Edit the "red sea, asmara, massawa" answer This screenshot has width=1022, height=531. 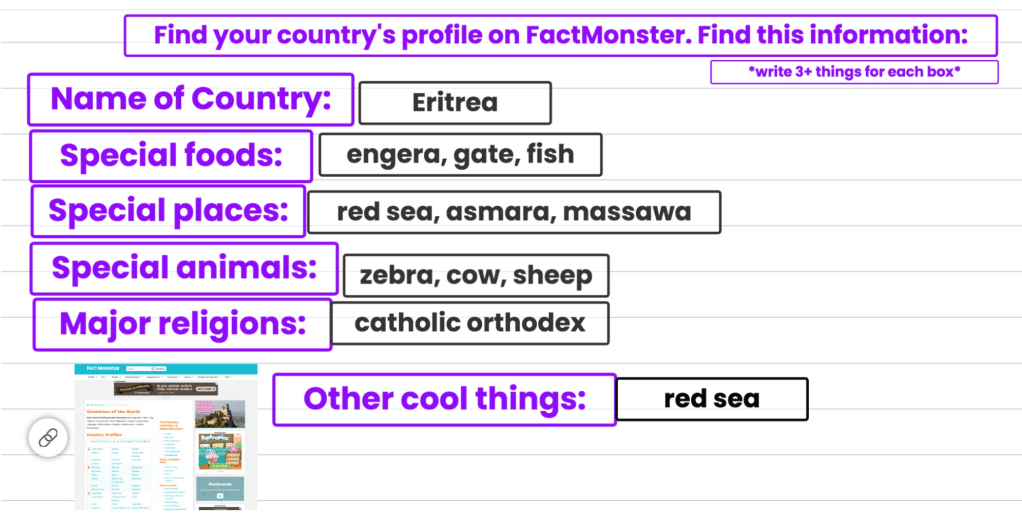pyautogui.click(x=514, y=212)
